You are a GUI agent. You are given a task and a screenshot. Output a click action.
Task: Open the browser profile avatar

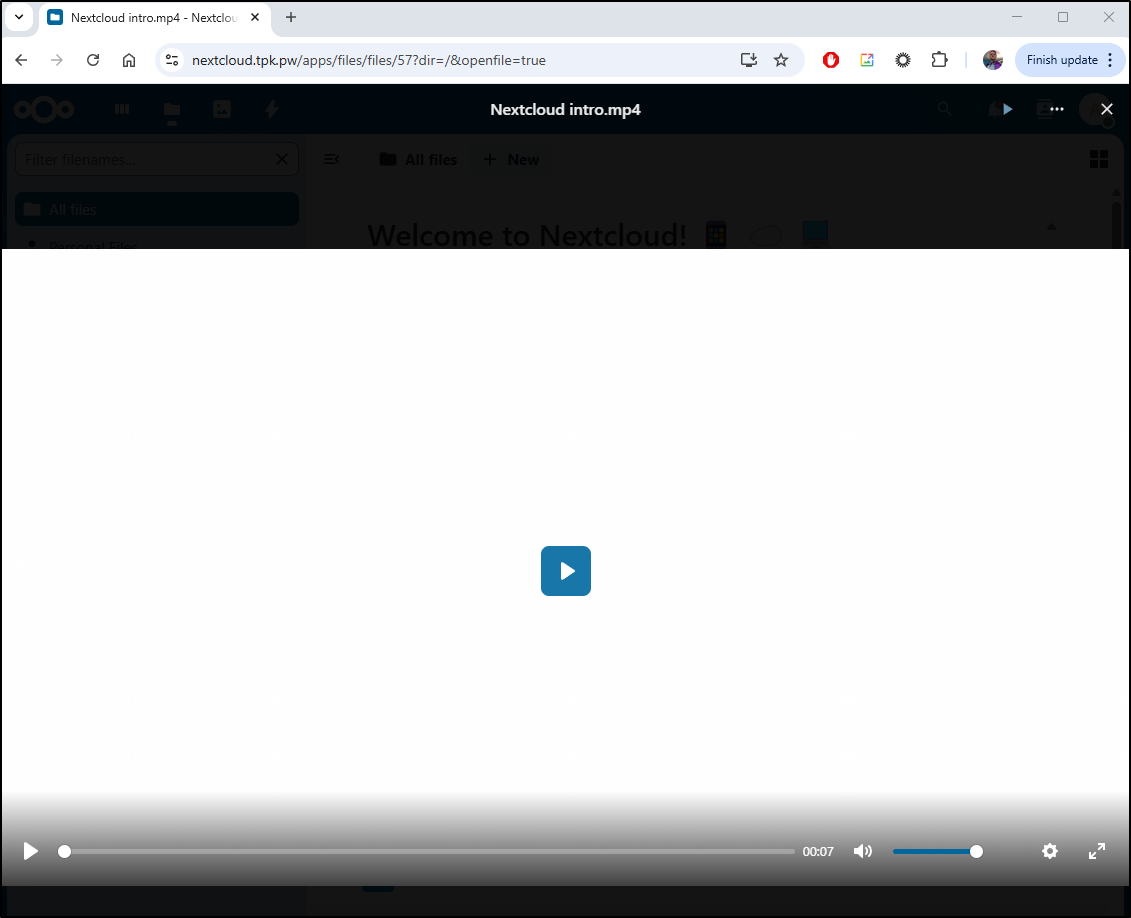coord(993,60)
